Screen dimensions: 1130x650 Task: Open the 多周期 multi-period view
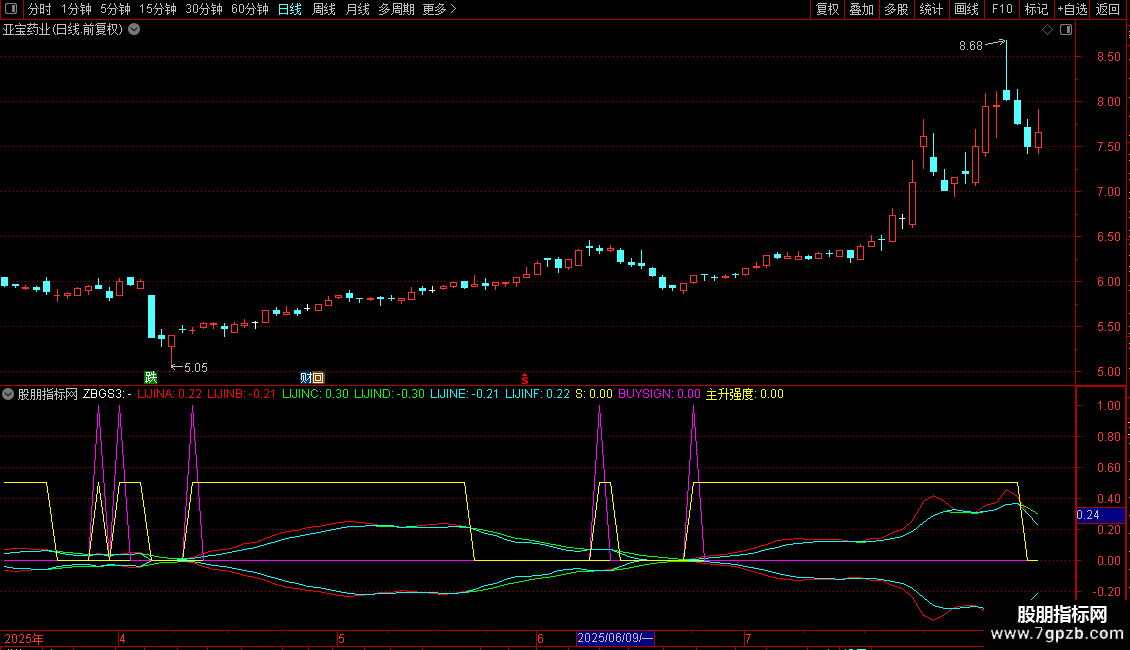(x=396, y=9)
